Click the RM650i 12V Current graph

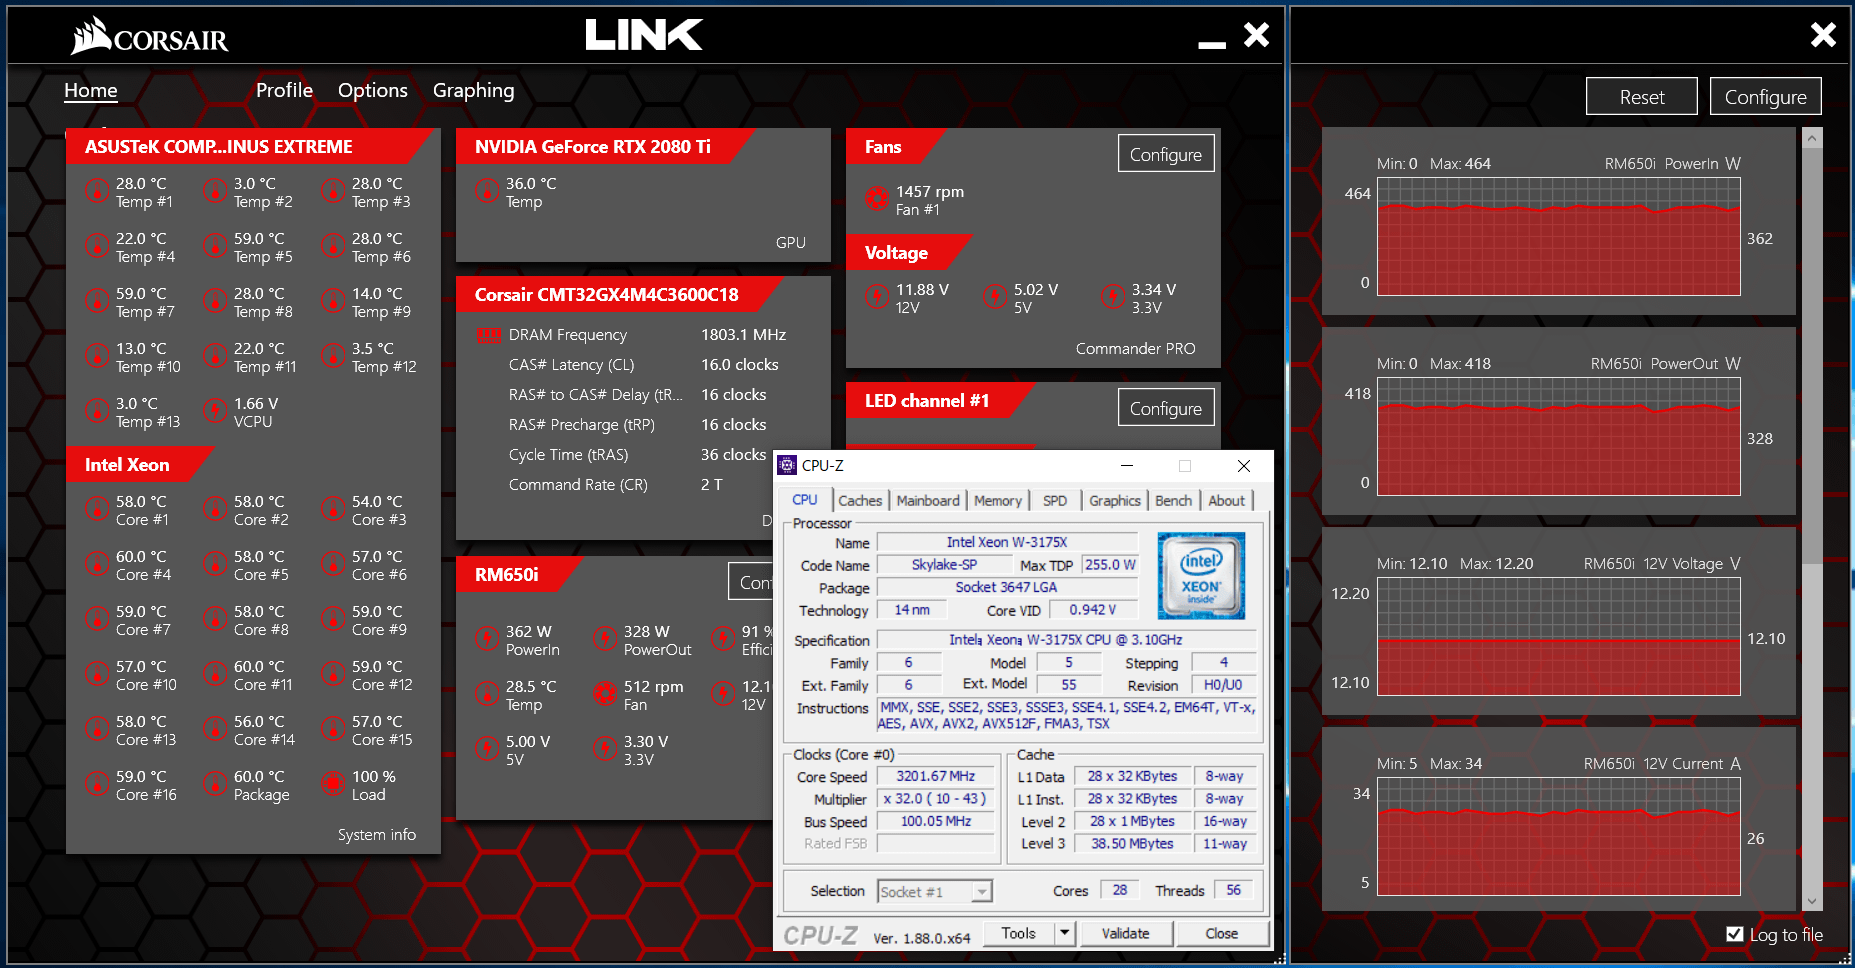click(x=1559, y=837)
